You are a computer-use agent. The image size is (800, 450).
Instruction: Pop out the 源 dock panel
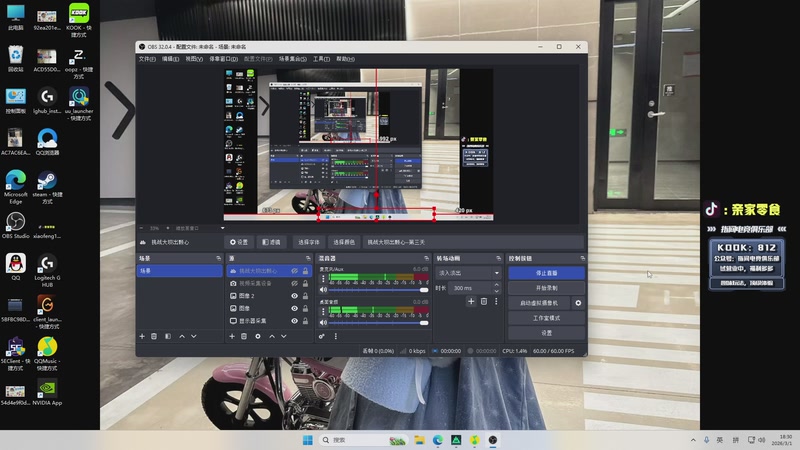(308, 259)
